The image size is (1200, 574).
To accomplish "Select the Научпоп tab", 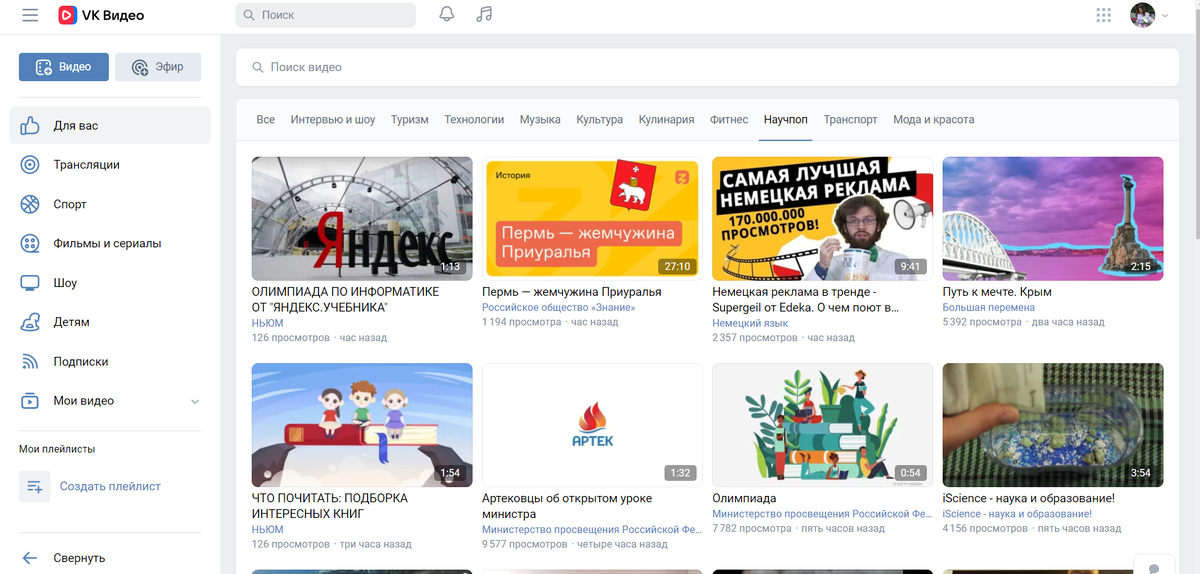I will 786,119.
